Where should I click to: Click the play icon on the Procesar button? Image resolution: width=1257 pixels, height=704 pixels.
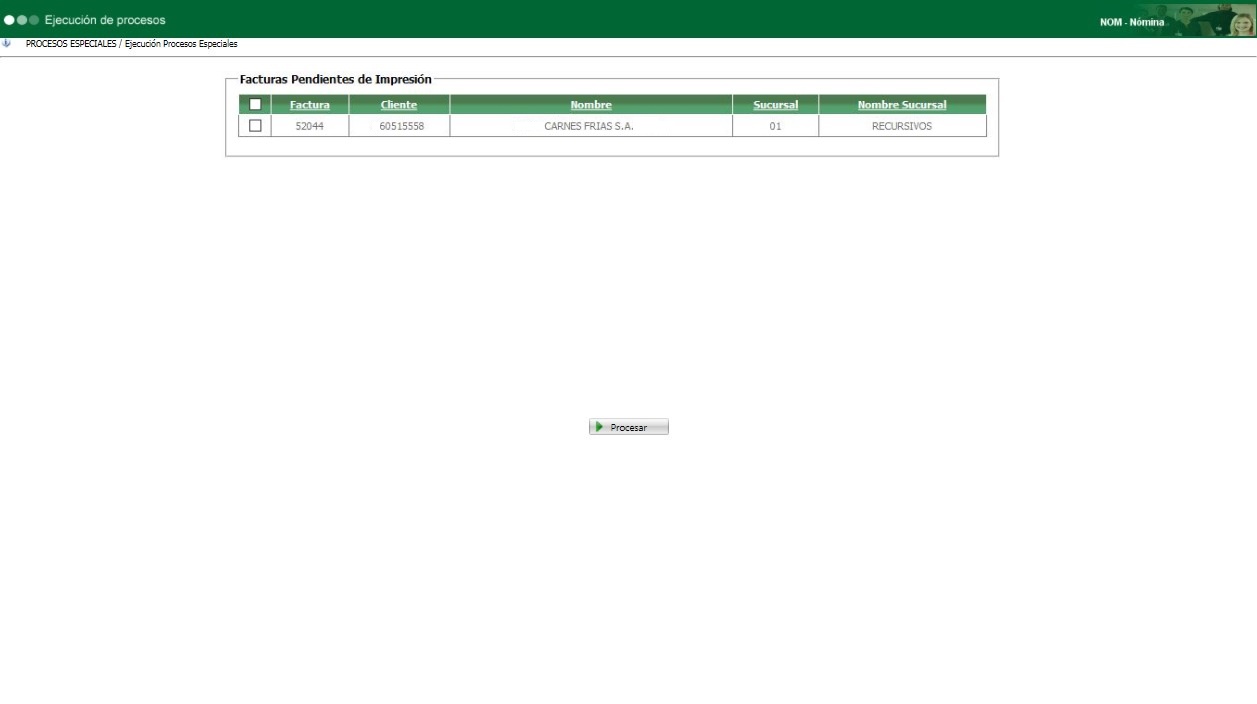(600, 426)
